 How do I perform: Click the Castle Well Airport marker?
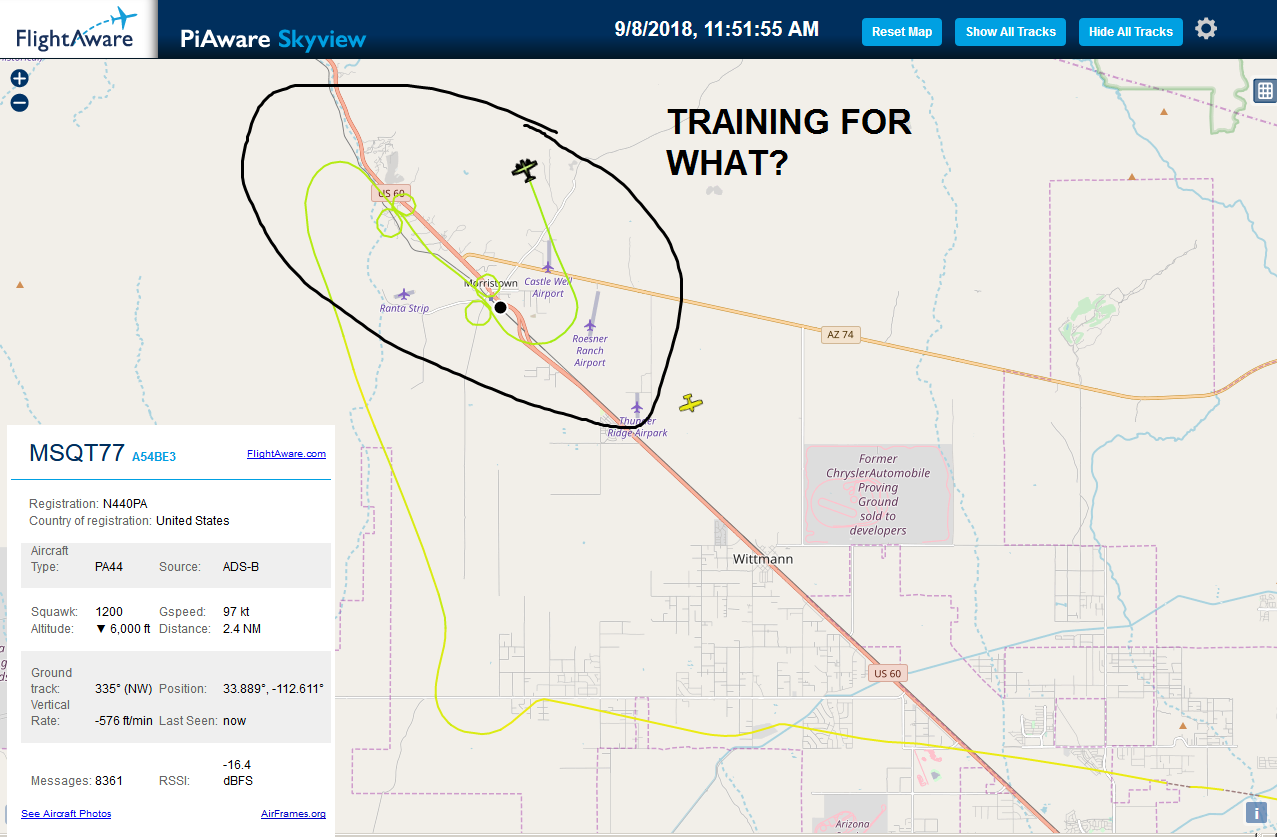548,266
